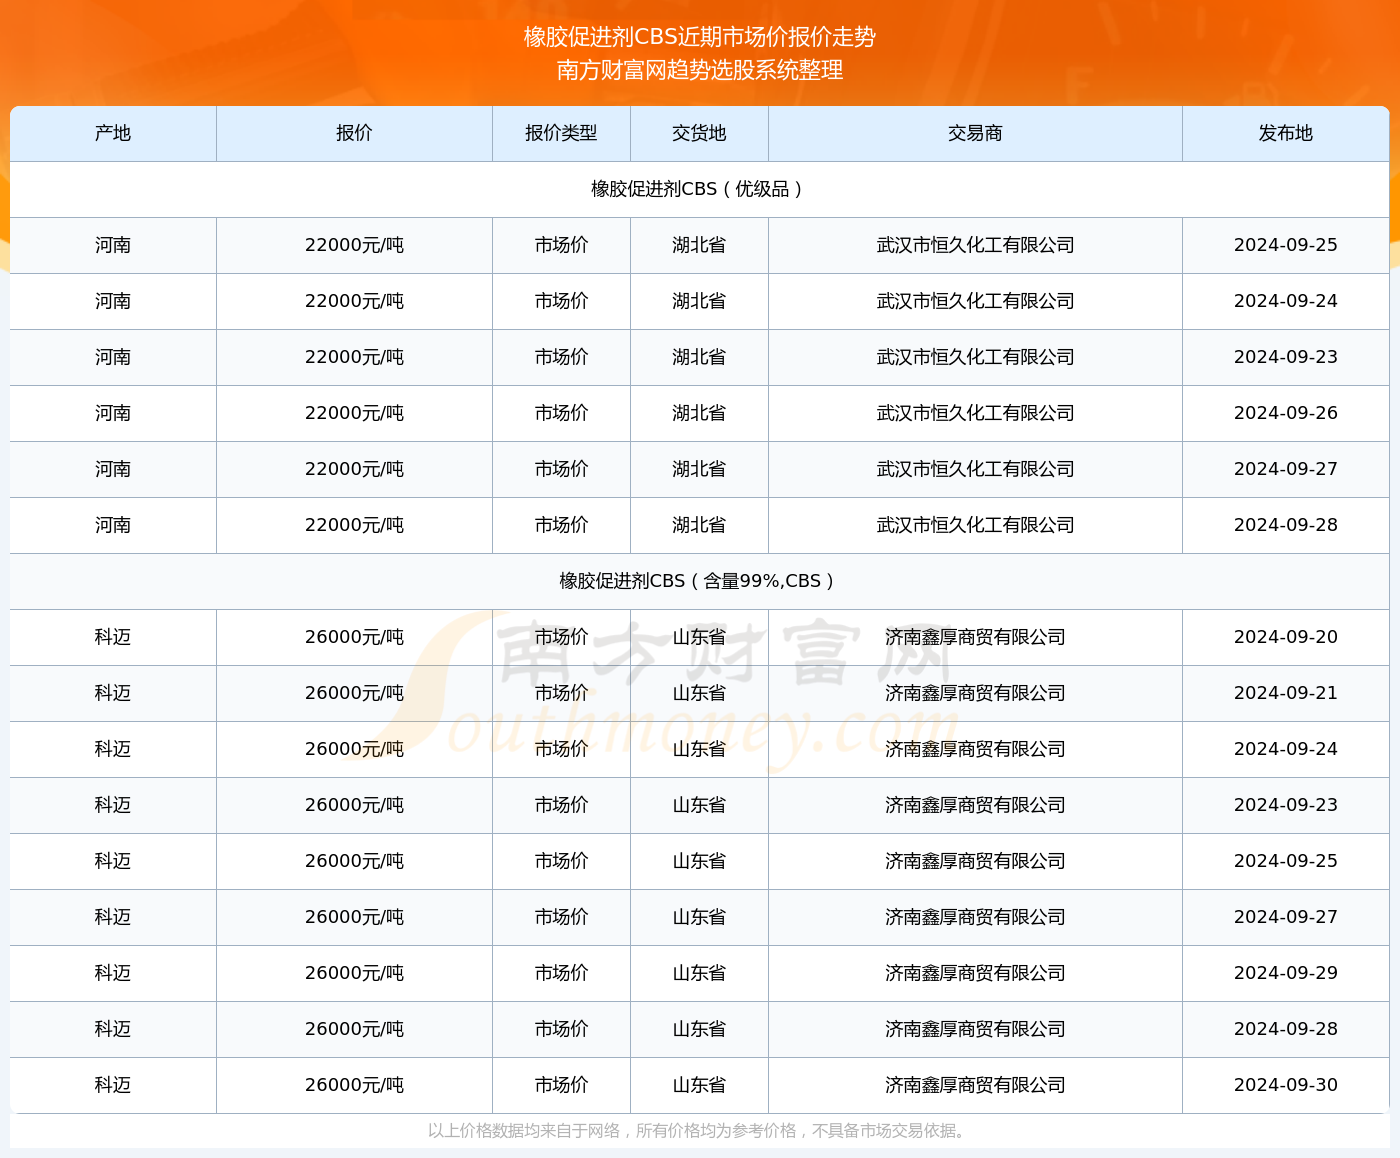Click 济南鑫厚商贸有限公司 in the 2024-09-30 row

point(975,1085)
